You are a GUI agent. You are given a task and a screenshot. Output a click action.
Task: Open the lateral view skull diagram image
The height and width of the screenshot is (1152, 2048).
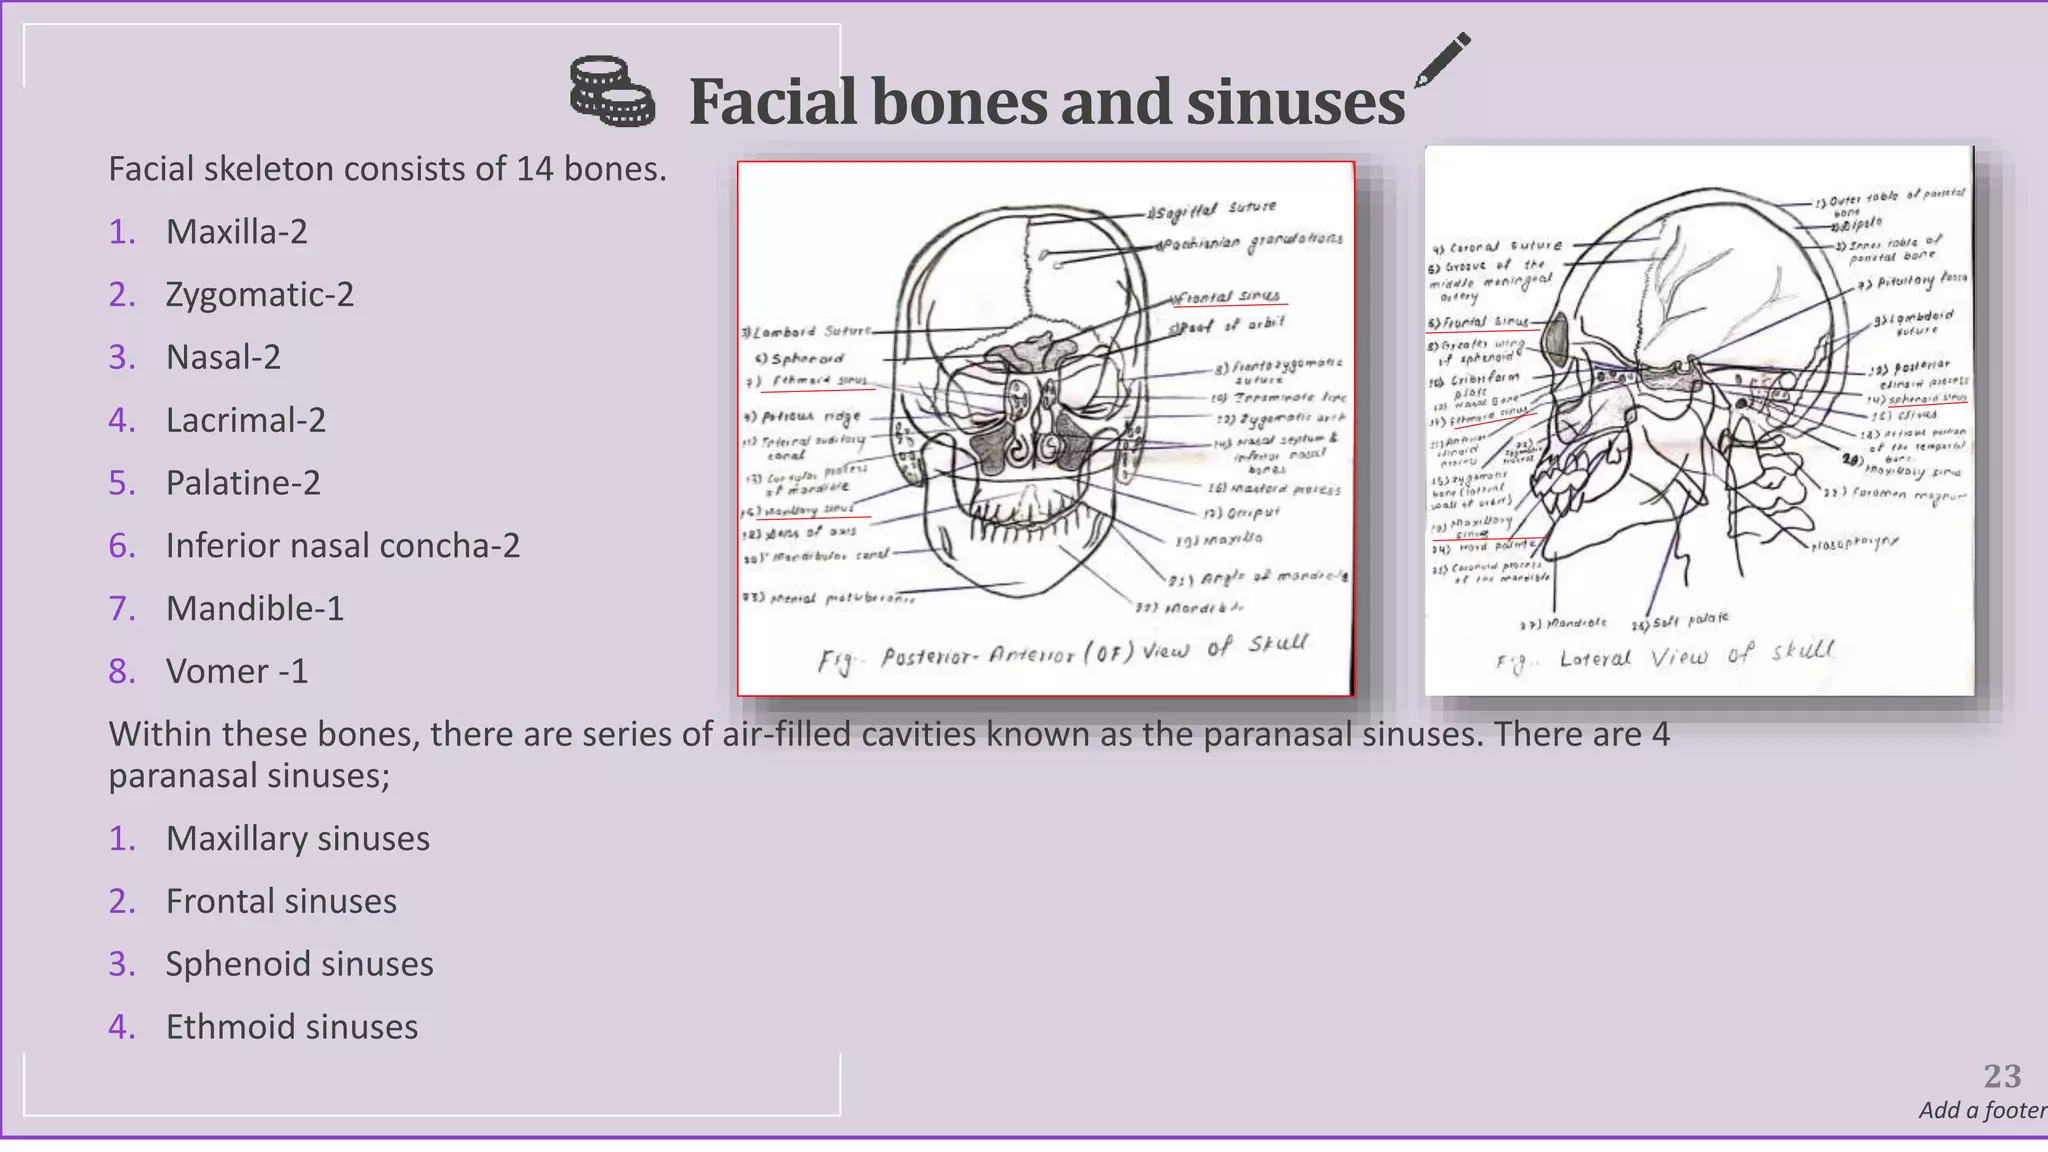tap(1699, 420)
